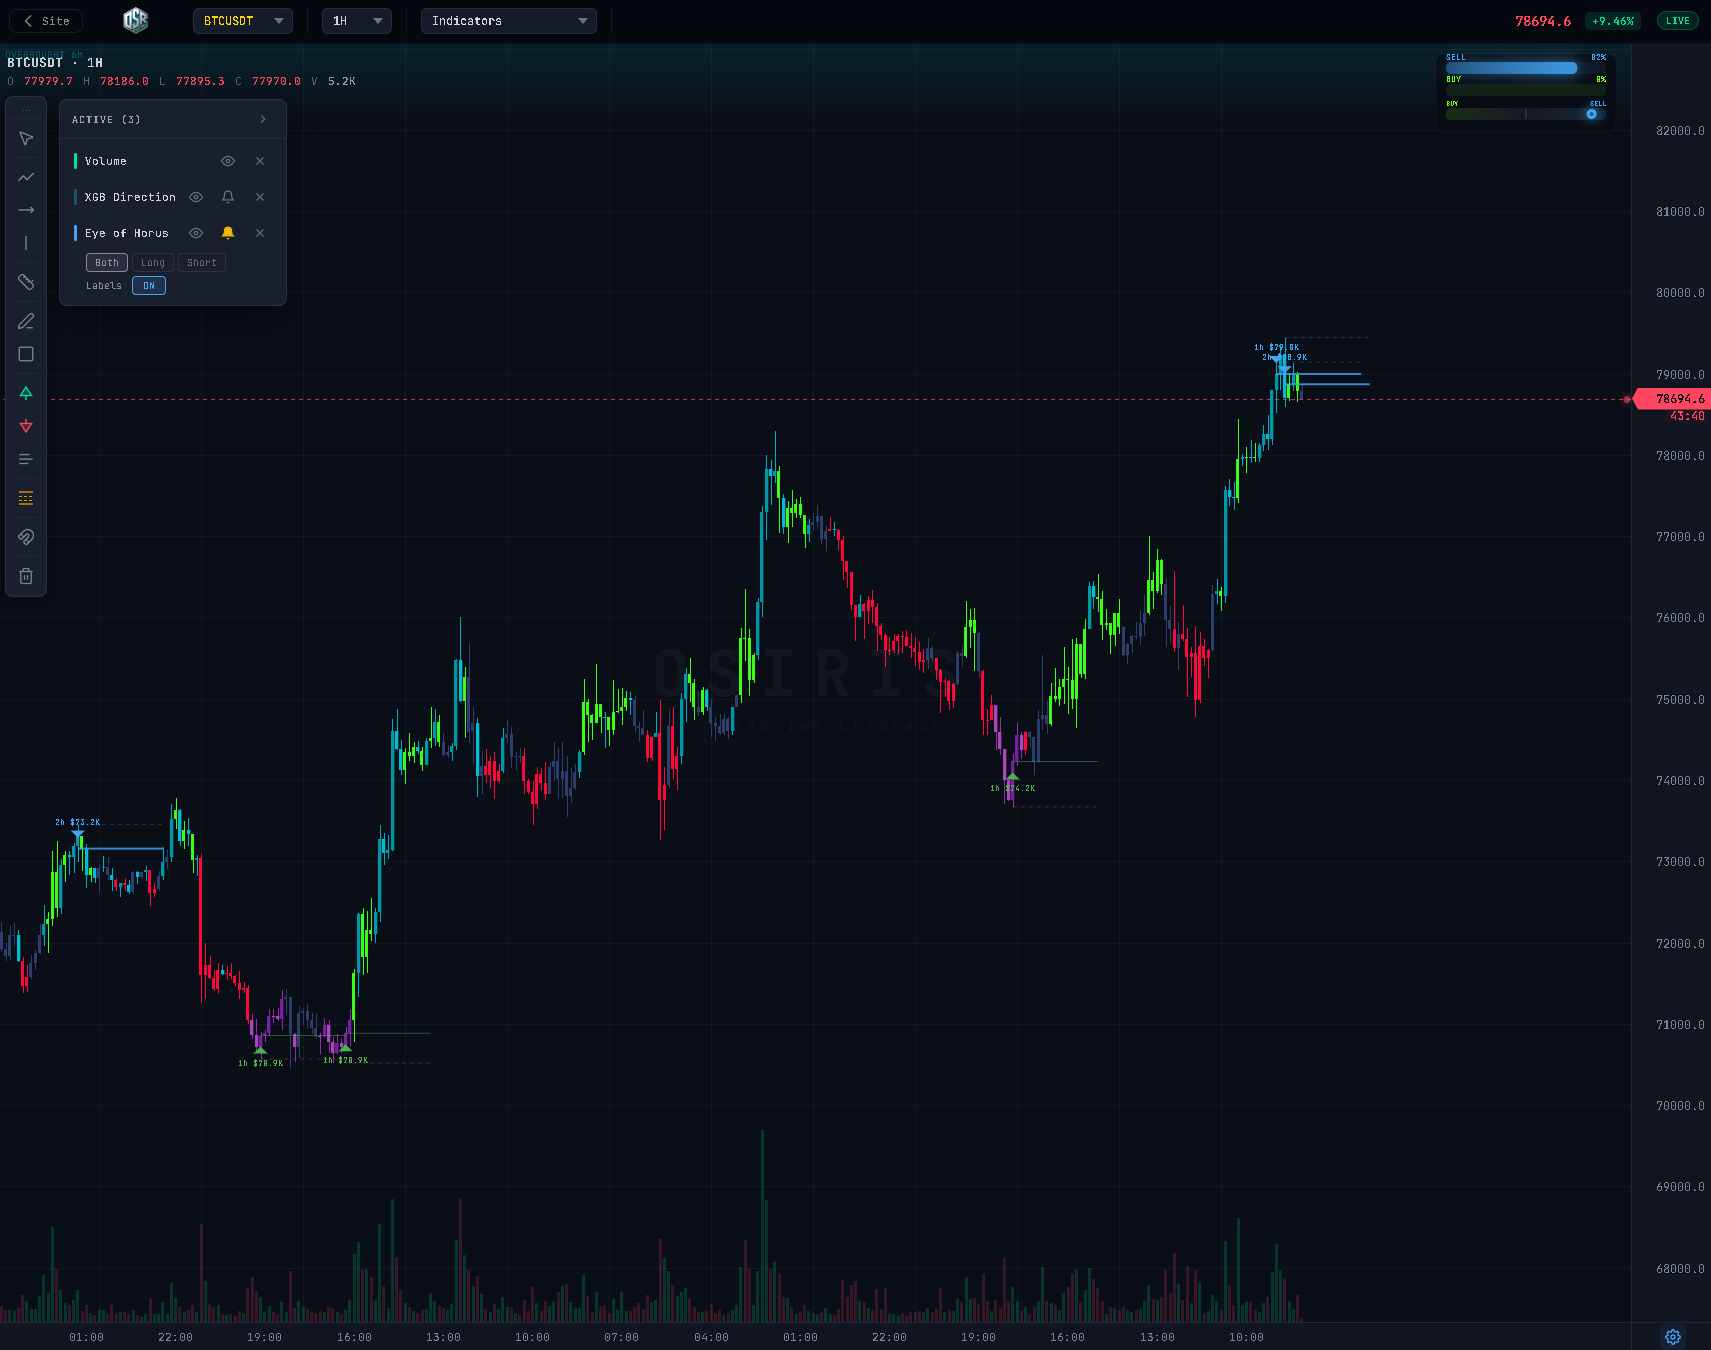Select the text note lines tool
Screen dimensions: 1711x1350
point(26,459)
